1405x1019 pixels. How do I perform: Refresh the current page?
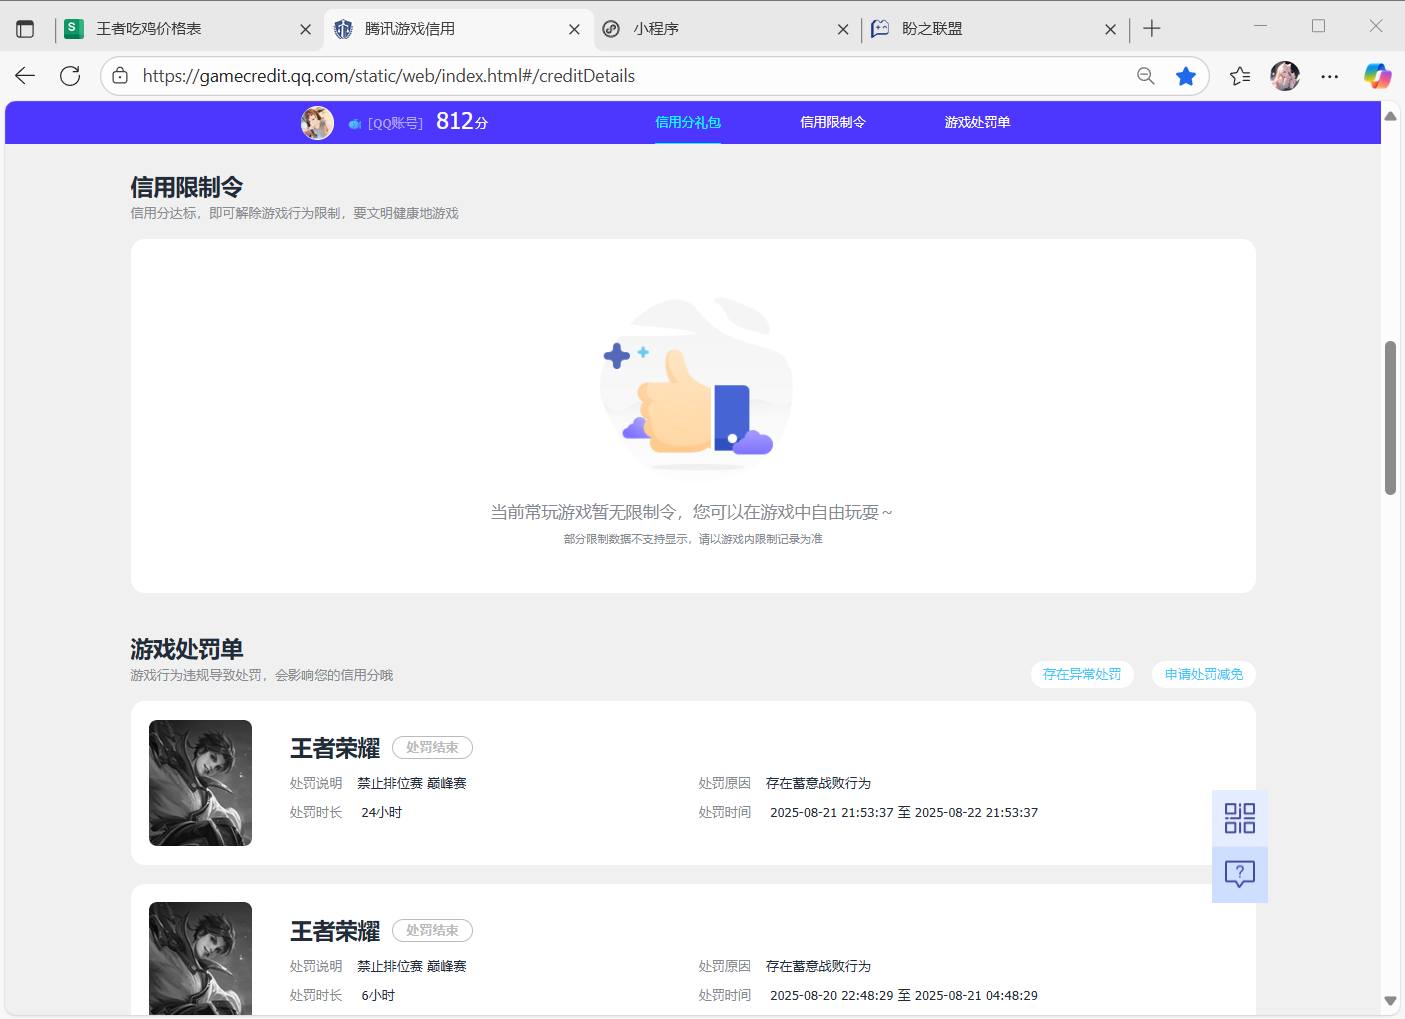point(69,75)
